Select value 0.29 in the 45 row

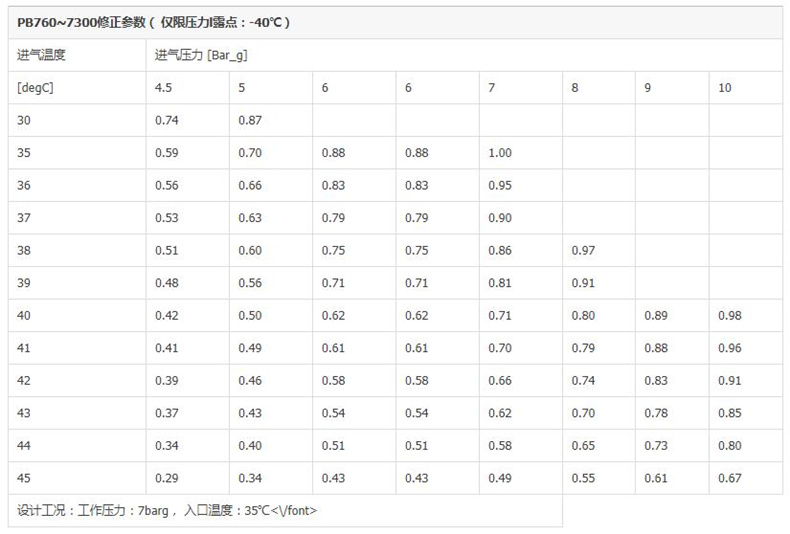tap(167, 478)
